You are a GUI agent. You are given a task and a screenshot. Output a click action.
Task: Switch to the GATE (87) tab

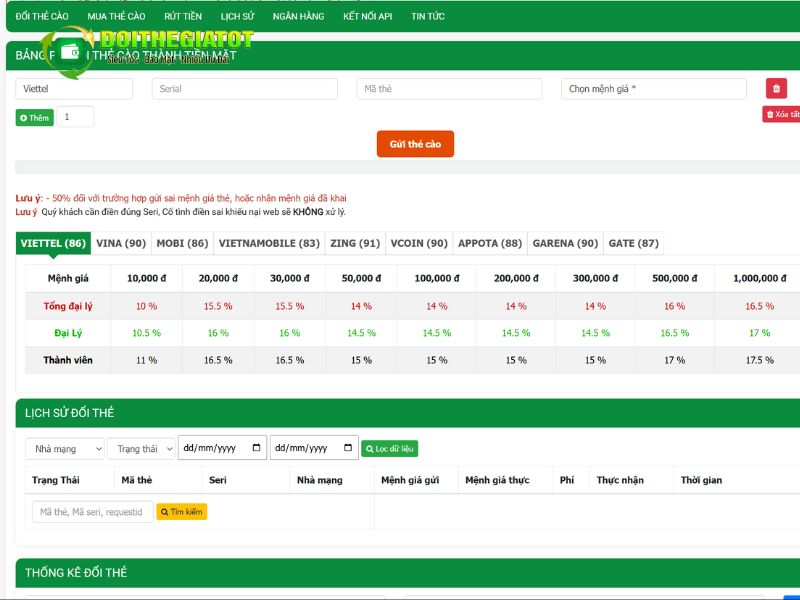point(634,243)
